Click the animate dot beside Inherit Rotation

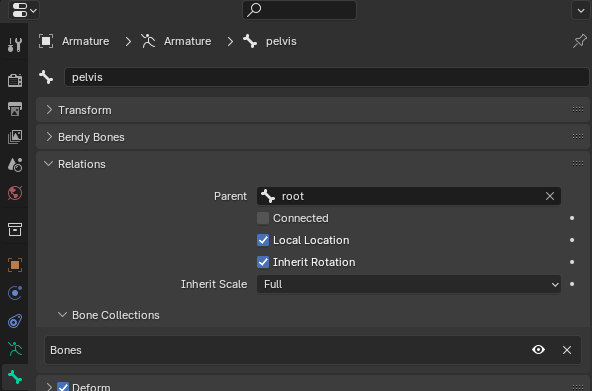tap(572, 262)
